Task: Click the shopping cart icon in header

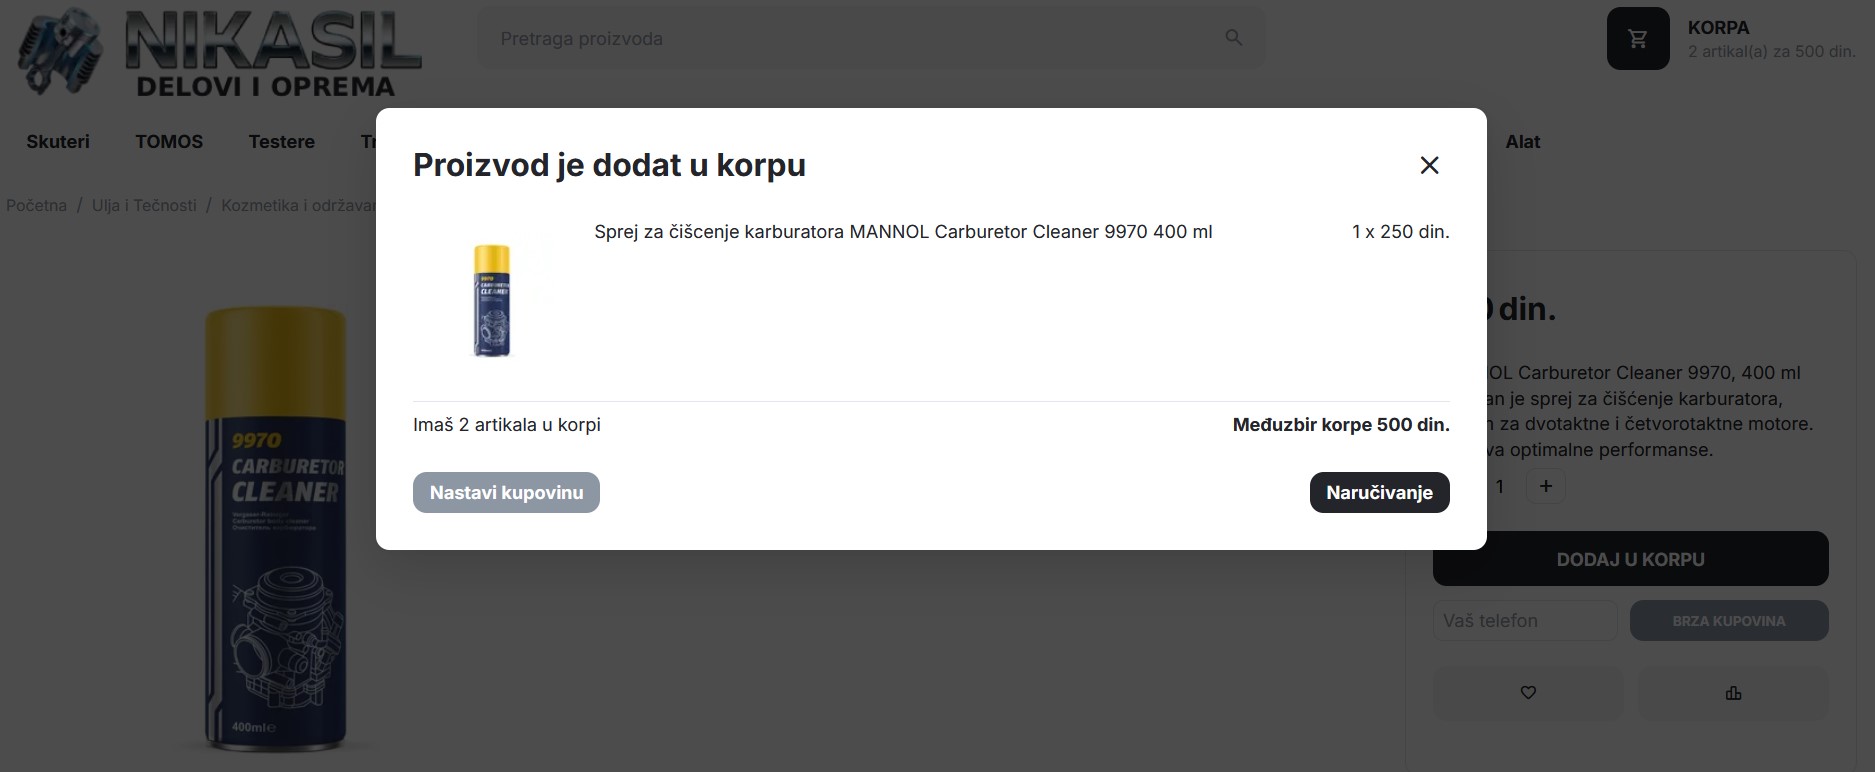Action: pyautogui.click(x=1638, y=39)
